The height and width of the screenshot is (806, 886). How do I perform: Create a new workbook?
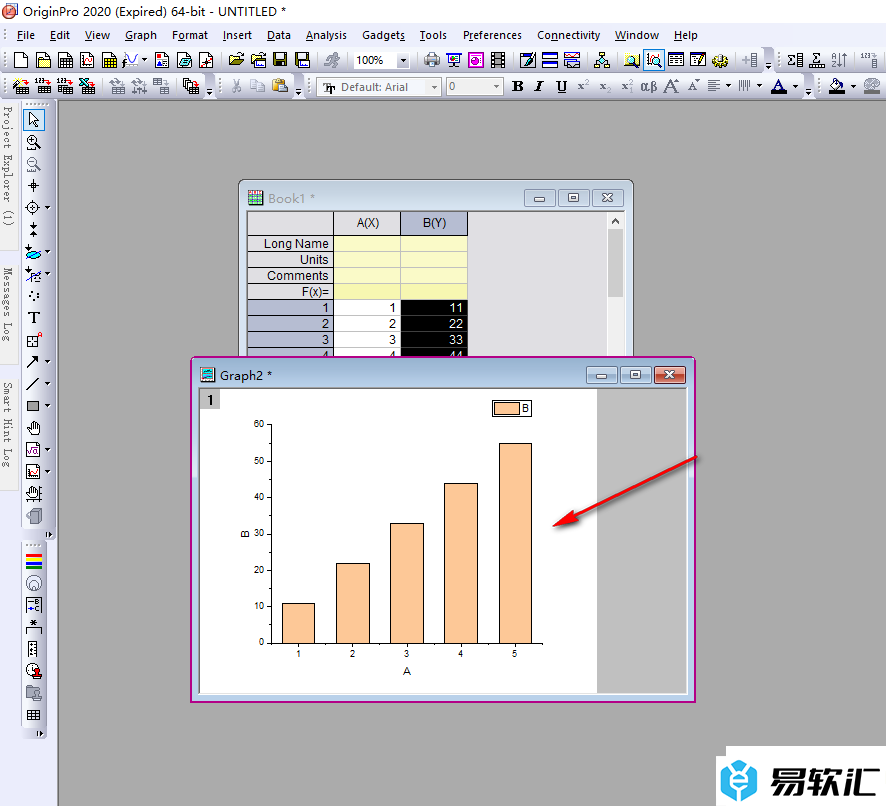(65, 60)
